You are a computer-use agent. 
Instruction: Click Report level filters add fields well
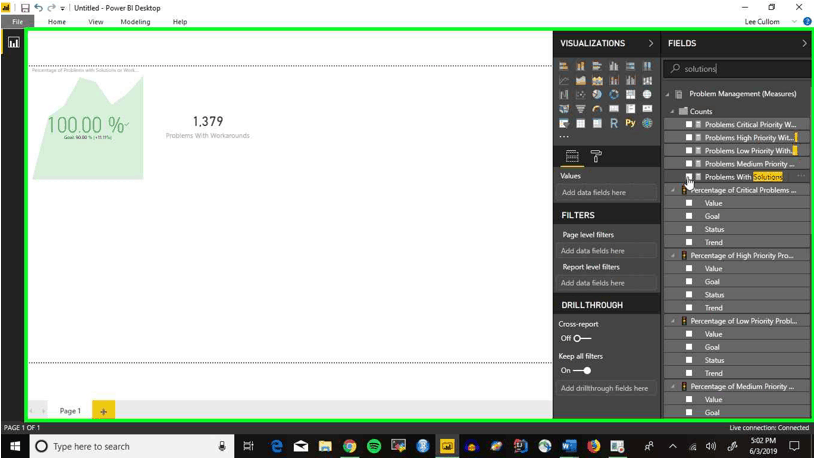click(x=606, y=283)
